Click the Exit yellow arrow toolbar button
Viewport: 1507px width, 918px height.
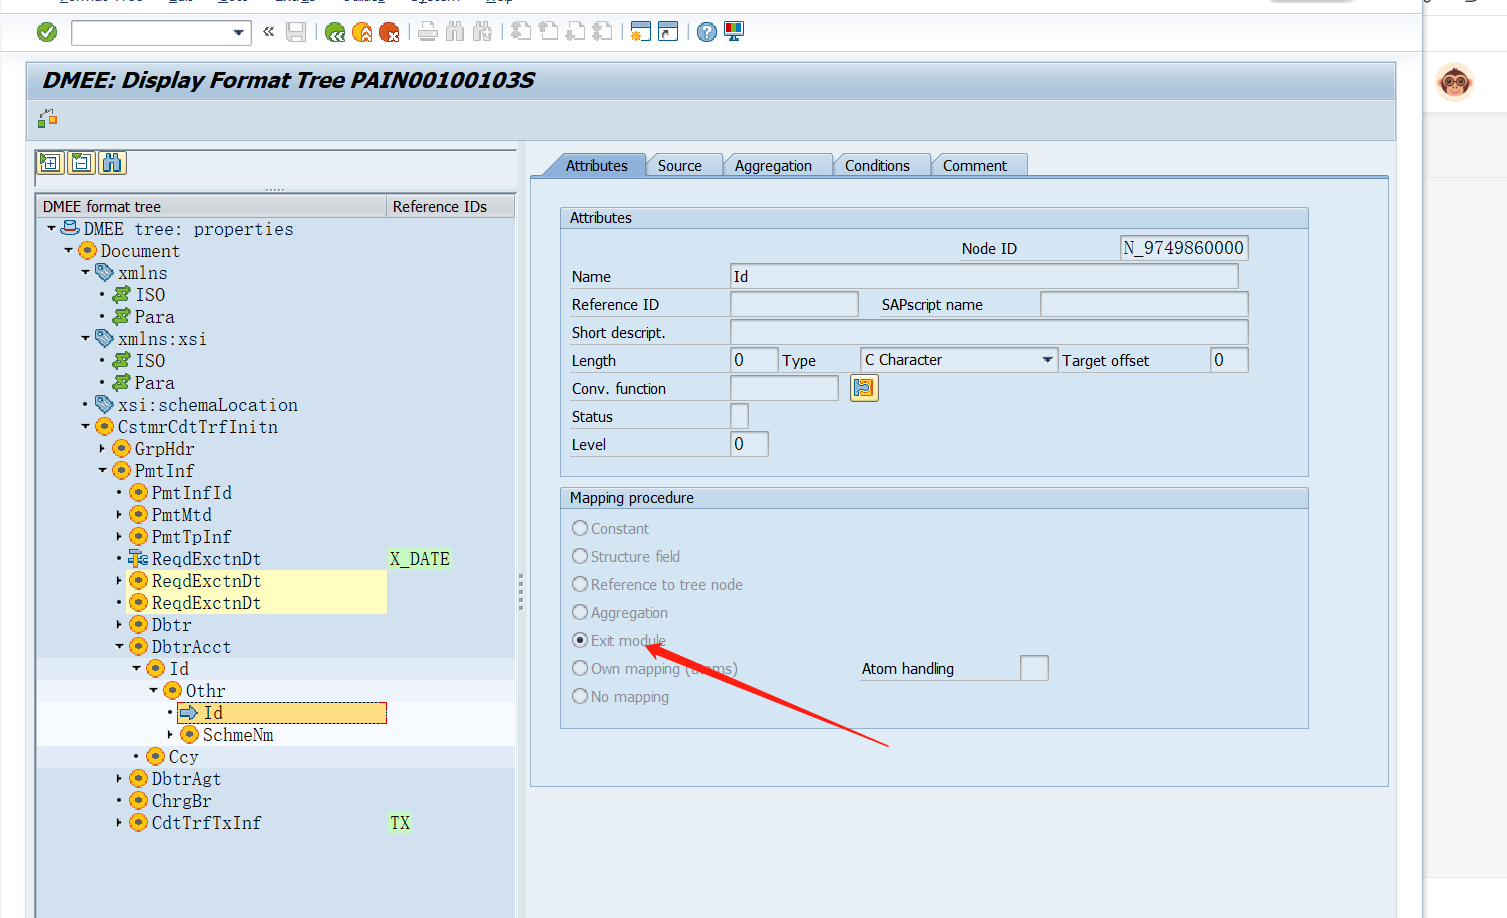pyautogui.click(x=362, y=32)
